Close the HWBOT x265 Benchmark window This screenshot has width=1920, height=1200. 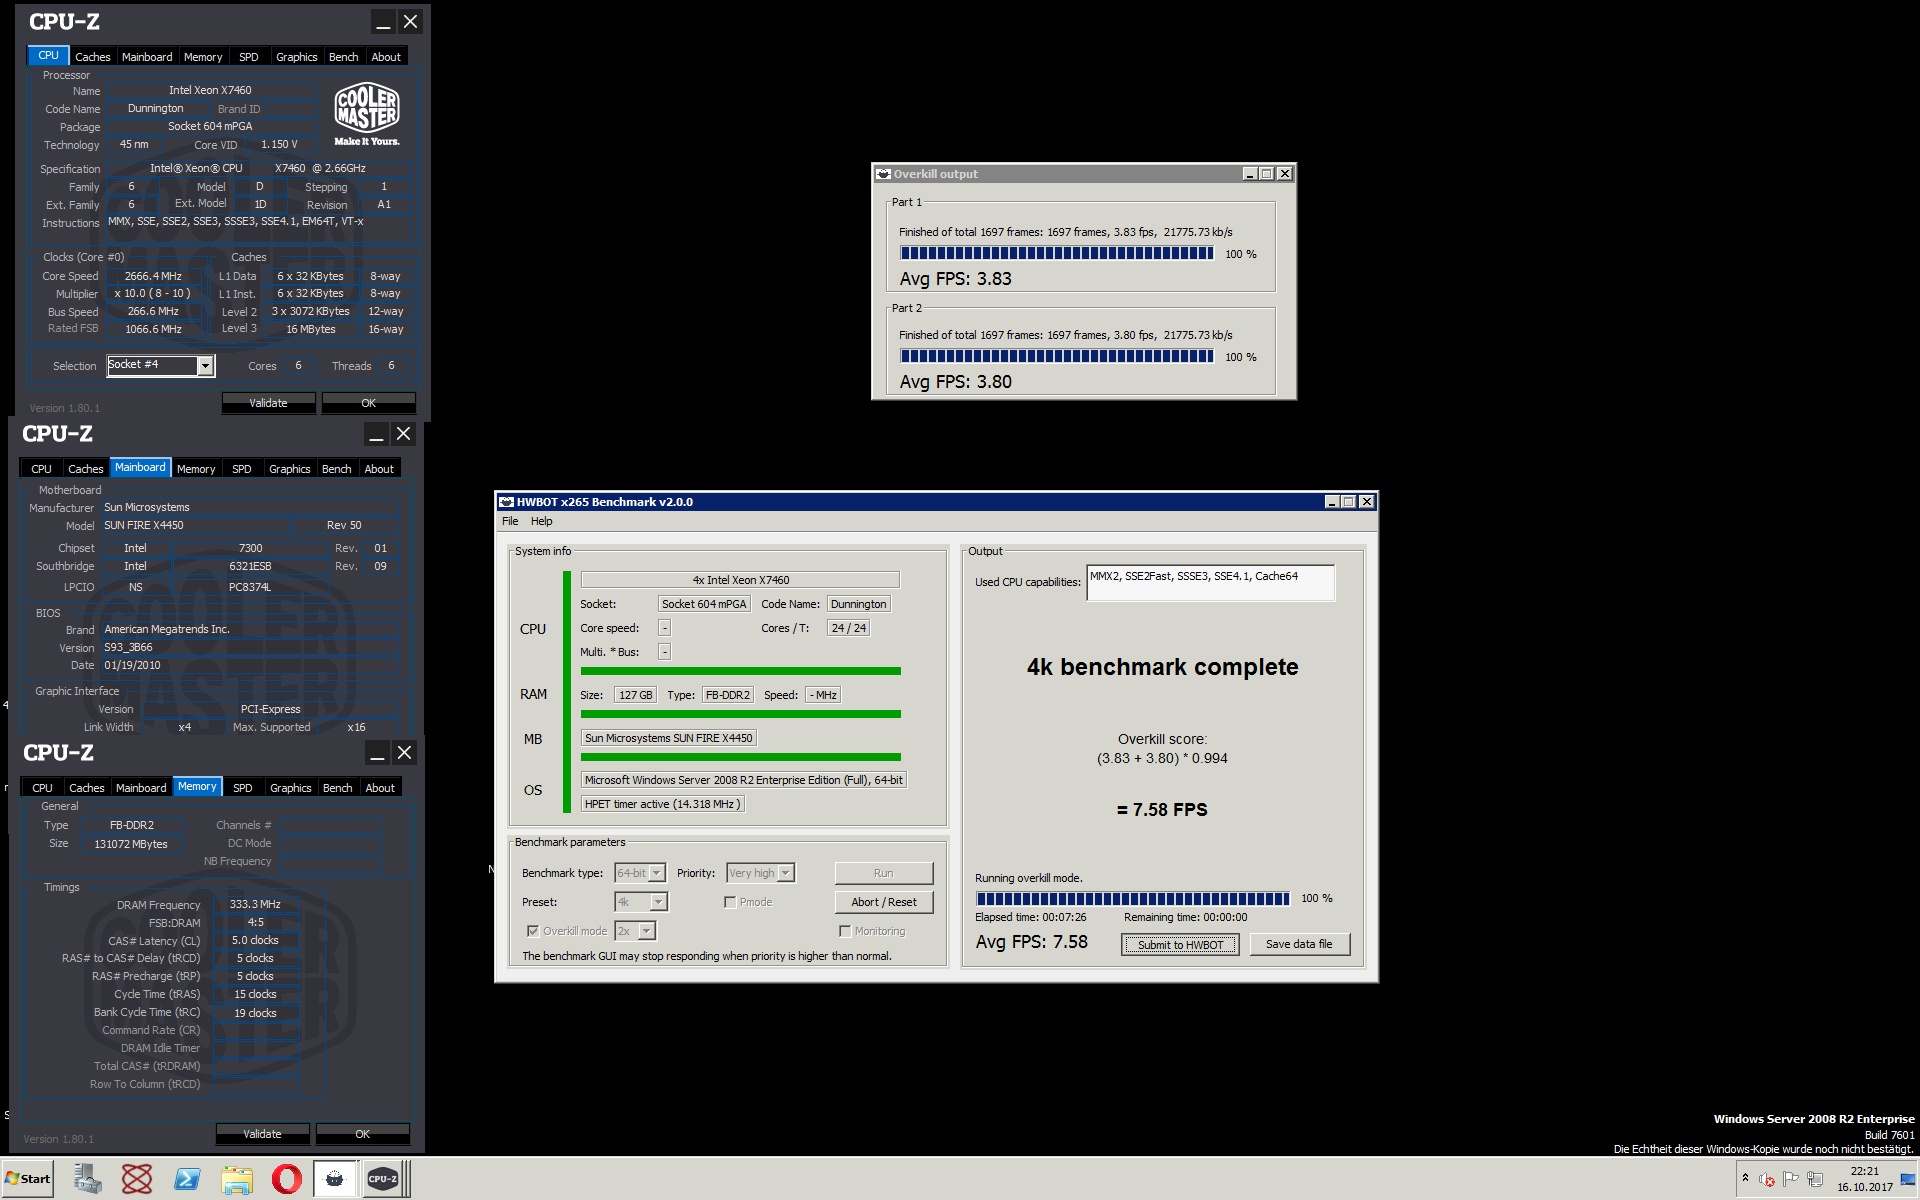coord(1367,502)
